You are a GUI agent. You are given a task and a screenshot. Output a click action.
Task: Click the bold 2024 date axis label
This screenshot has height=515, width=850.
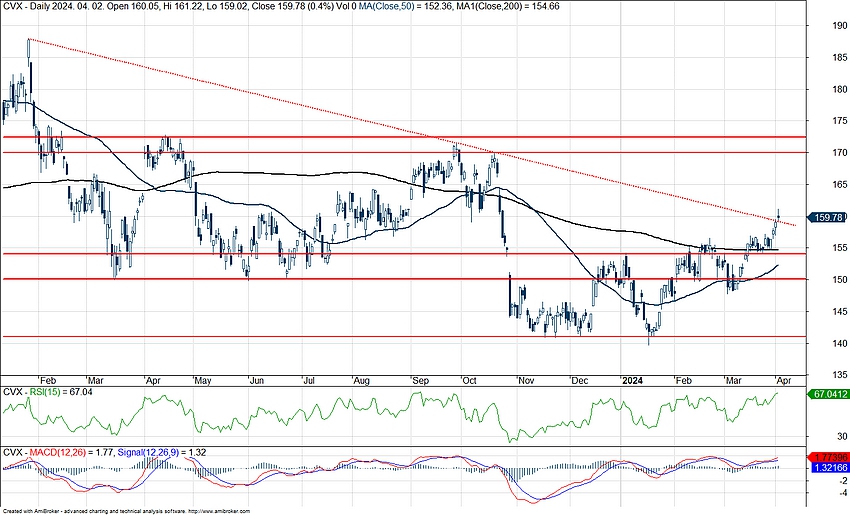point(632,381)
